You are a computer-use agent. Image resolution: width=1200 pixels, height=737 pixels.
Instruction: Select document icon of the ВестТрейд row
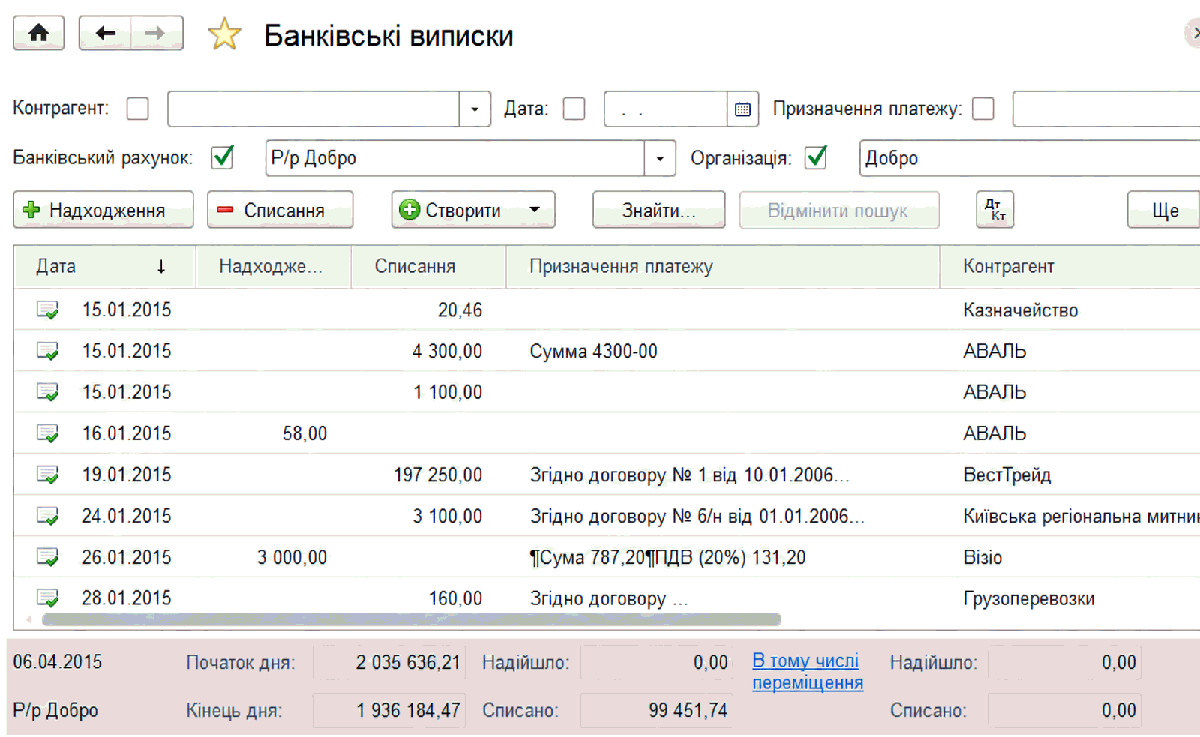(47, 474)
